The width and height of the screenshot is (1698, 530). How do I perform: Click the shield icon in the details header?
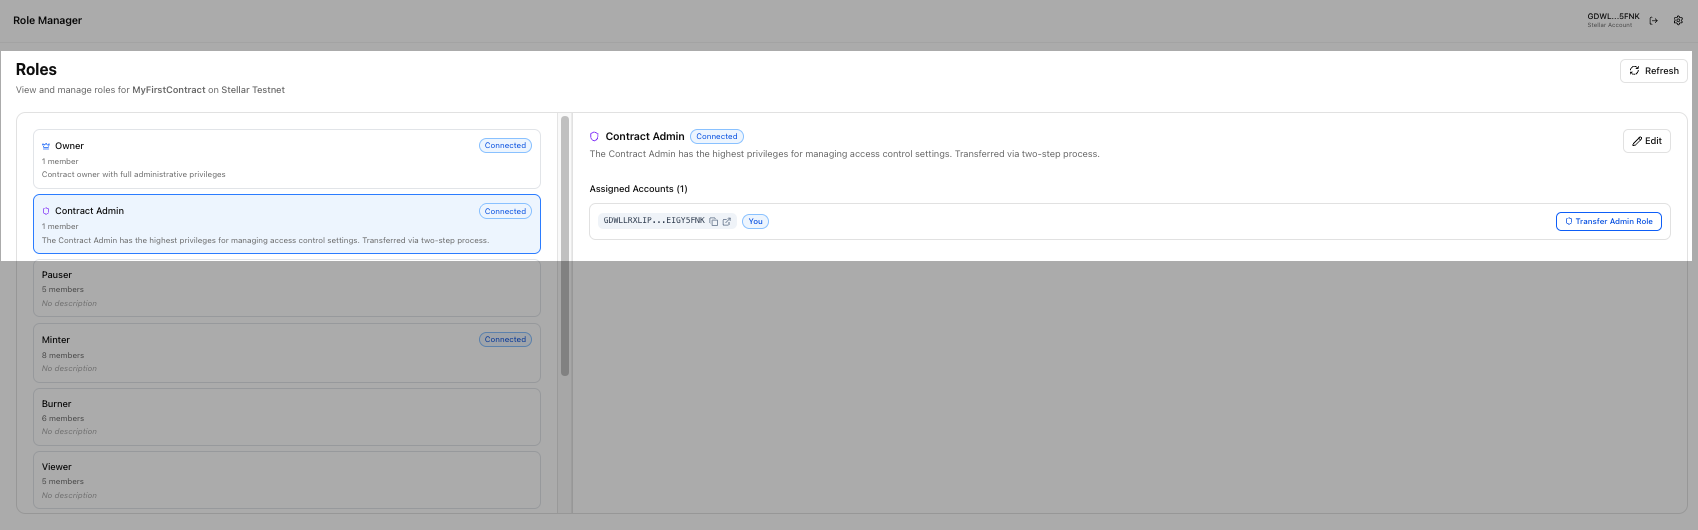pos(594,137)
